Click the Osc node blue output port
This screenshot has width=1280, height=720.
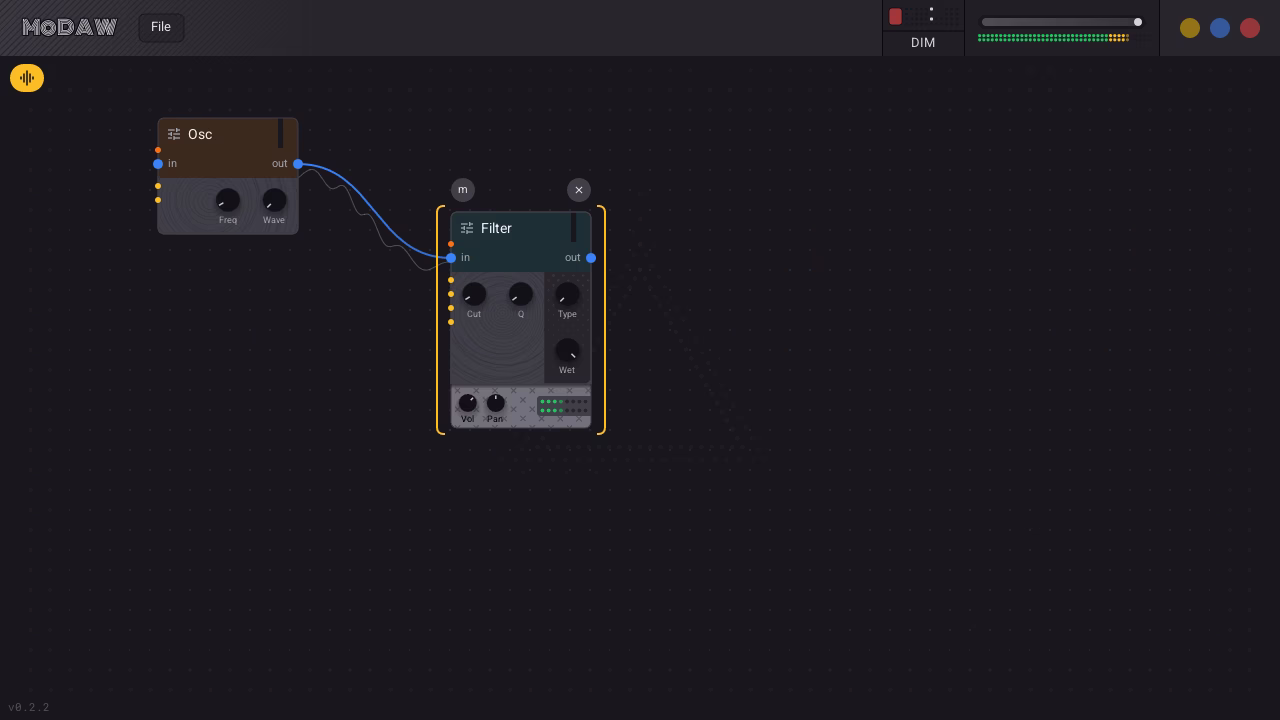pyautogui.click(x=298, y=164)
